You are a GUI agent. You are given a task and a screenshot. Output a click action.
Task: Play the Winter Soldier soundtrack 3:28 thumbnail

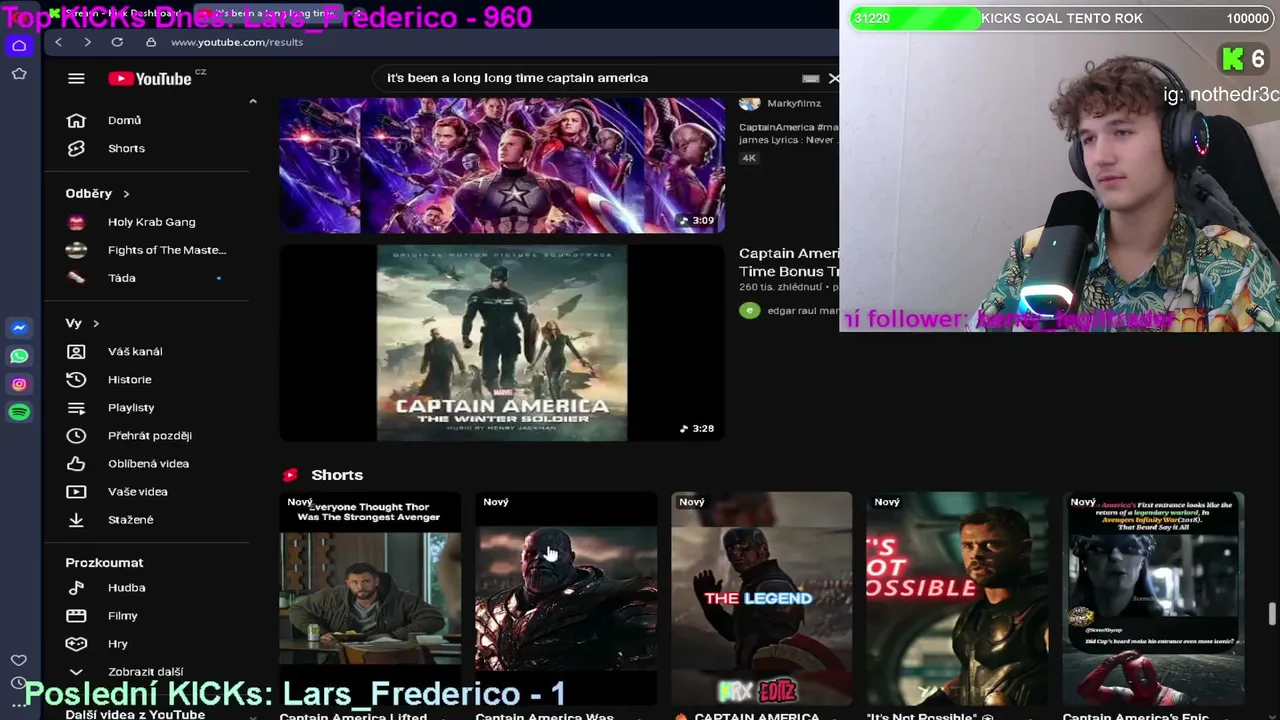click(502, 343)
